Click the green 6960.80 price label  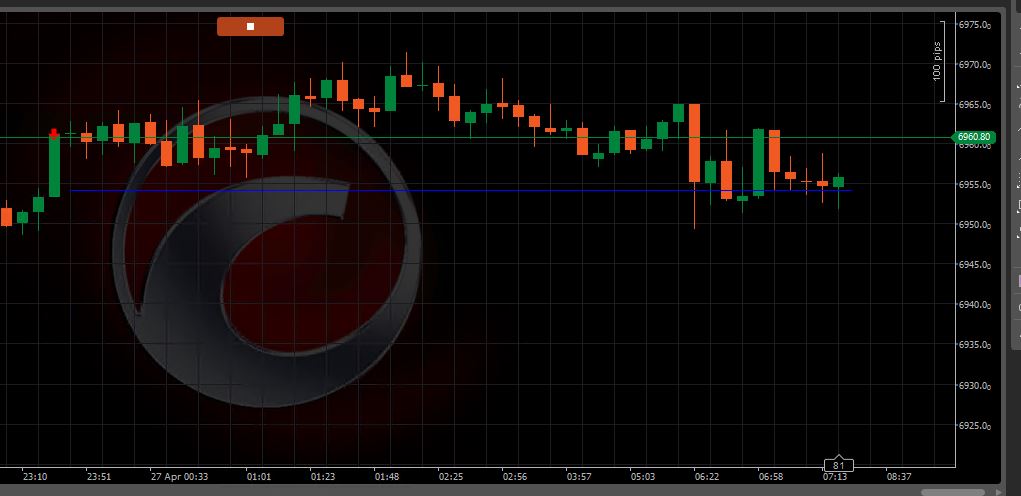click(x=974, y=137)
